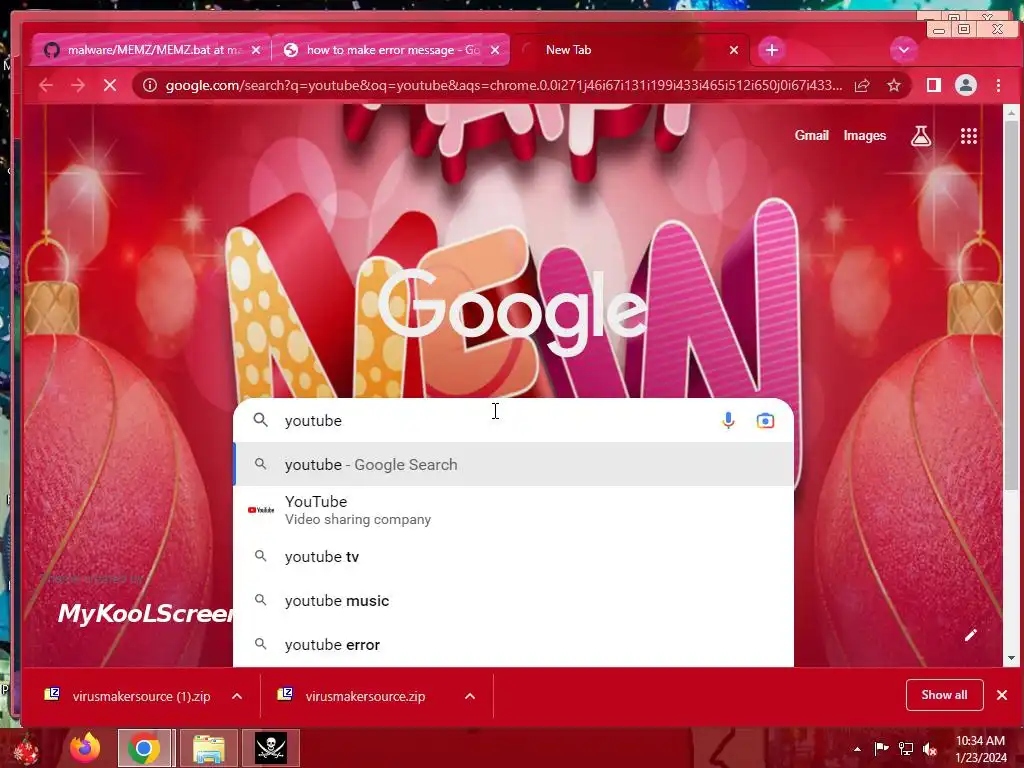The height and width of the screenshot is (768, 1024).
Task: Open virusmakersource (1).zip download
Action: click(x=127, y=696)
